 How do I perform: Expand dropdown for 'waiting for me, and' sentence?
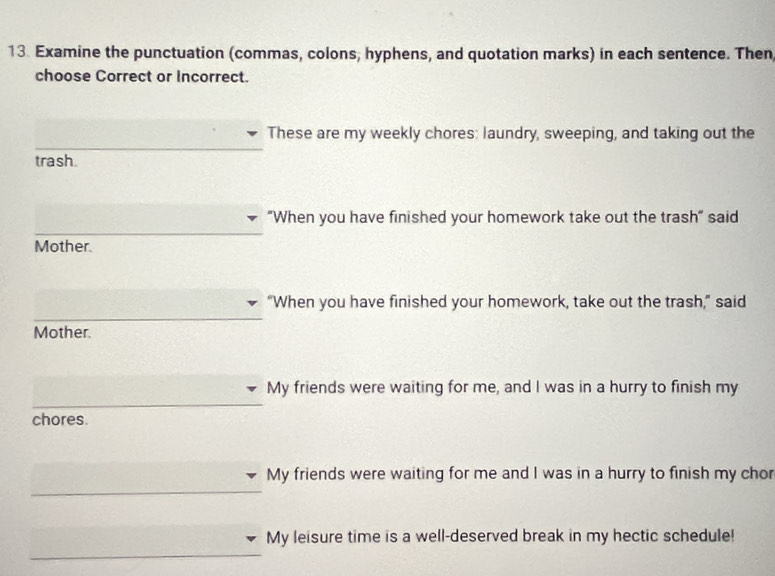(148, 389)
